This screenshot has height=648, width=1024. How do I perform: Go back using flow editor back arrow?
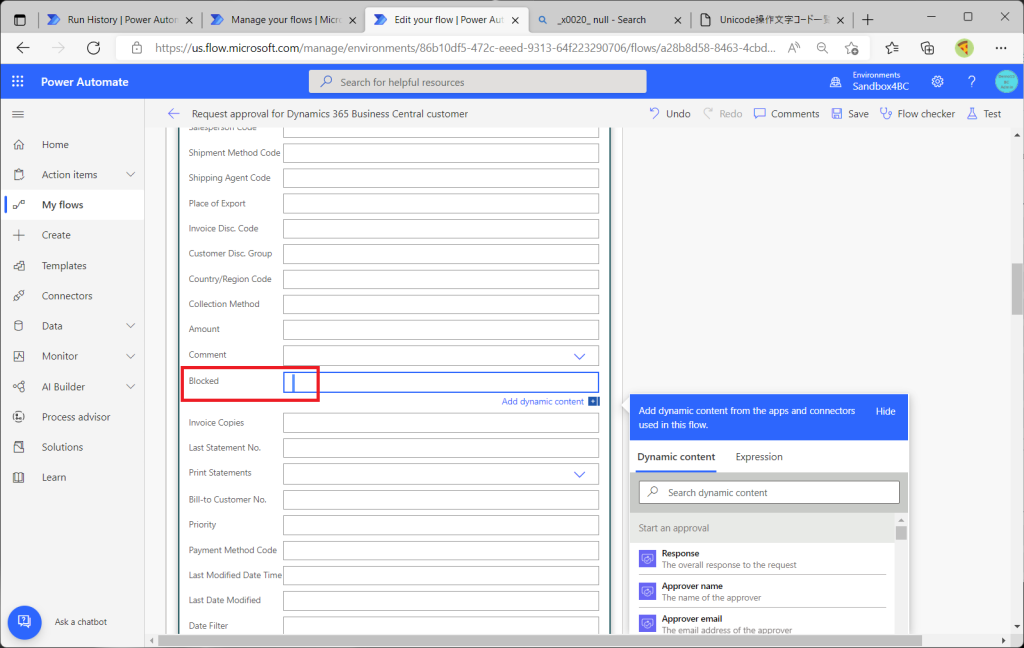(173, 114)
